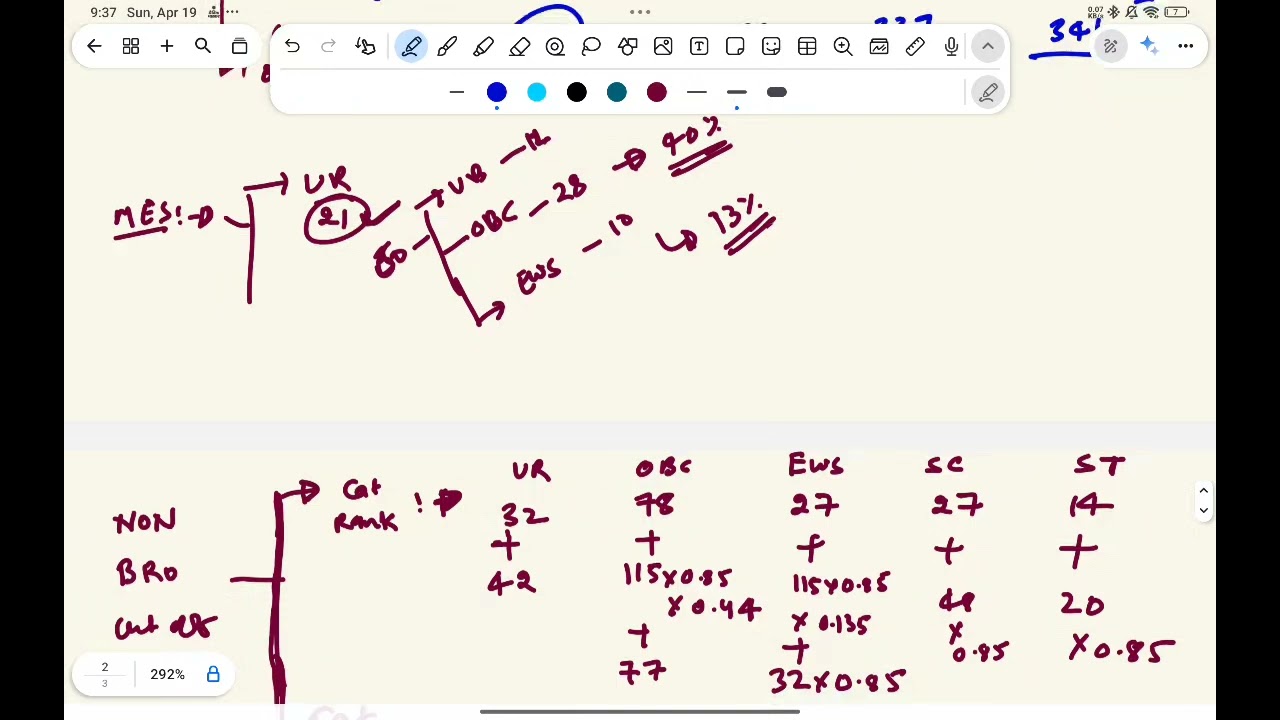The width and height of the screenshot is (1280, 720).
Task: Toggle the ruler tool
Action: coord(915,46)
